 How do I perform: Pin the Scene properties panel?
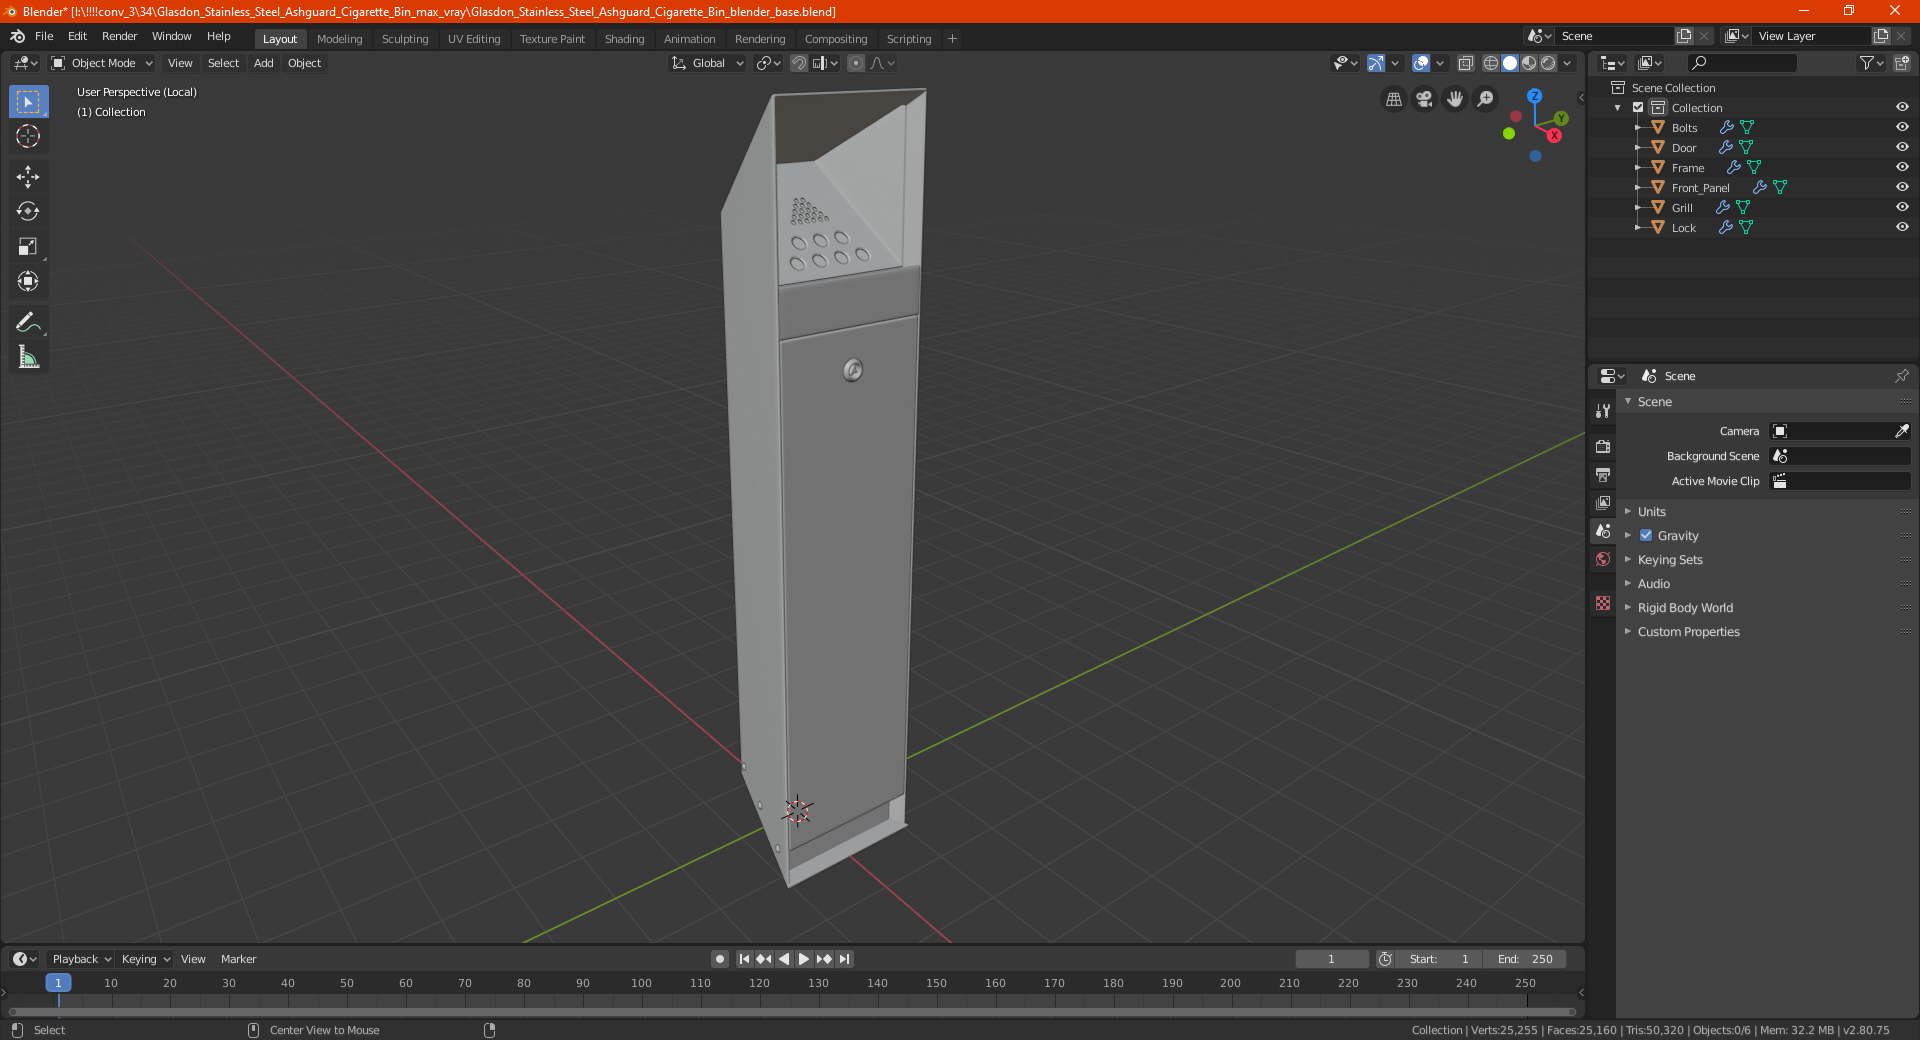1901,376
